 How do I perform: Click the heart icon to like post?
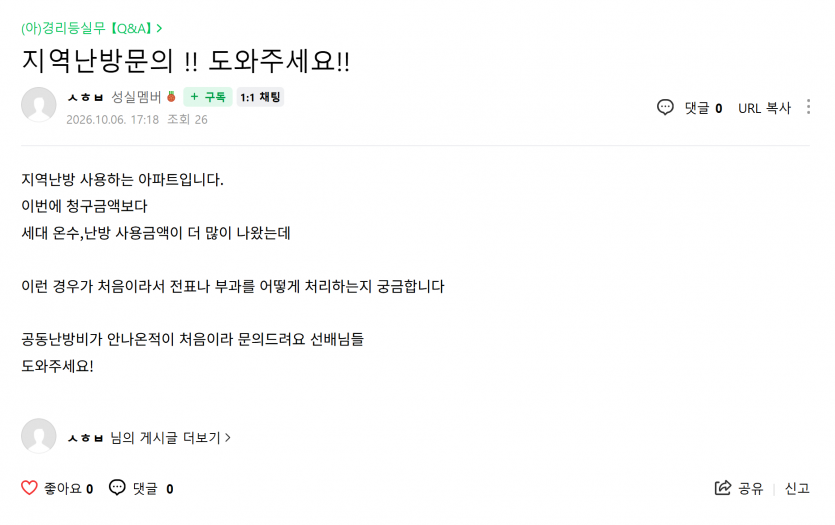tap(29, 488)
